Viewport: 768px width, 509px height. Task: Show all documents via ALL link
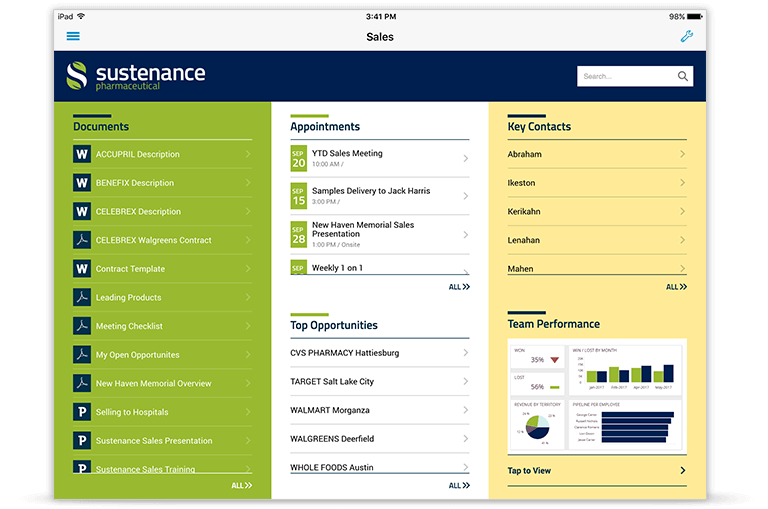(x=241, y=485)
